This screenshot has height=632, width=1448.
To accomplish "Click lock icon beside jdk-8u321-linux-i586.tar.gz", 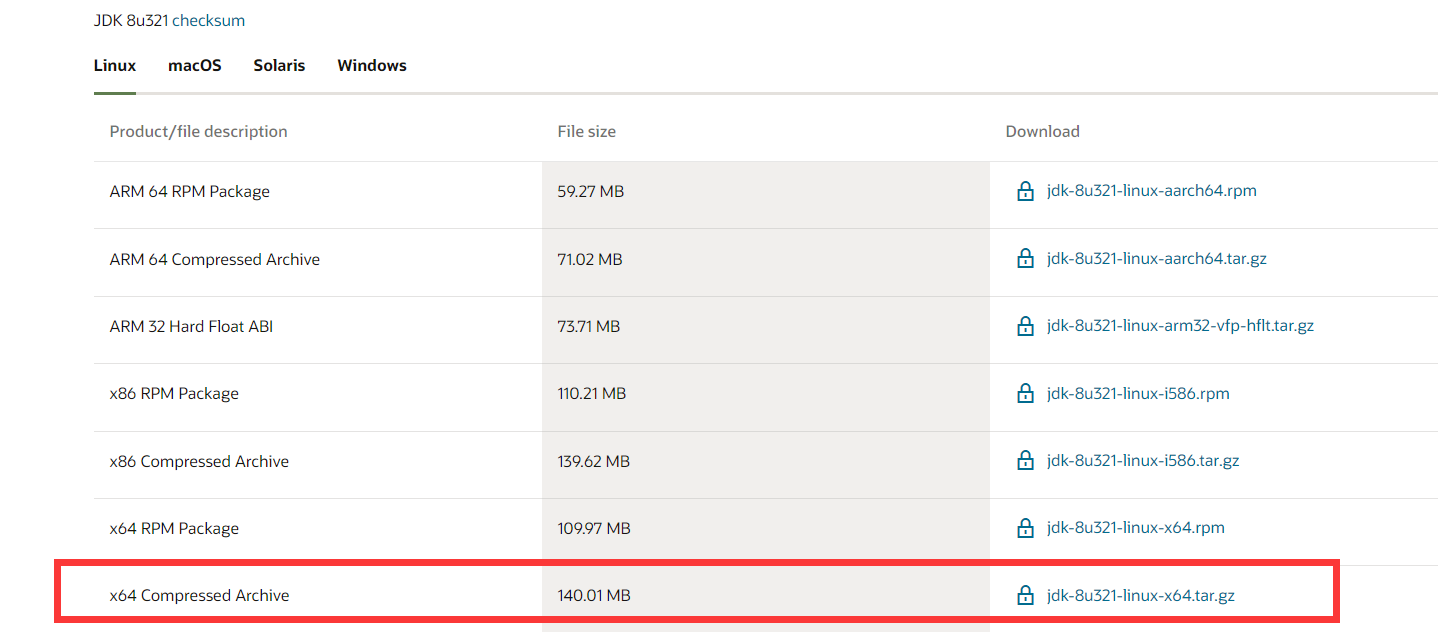I will 1025,461.
